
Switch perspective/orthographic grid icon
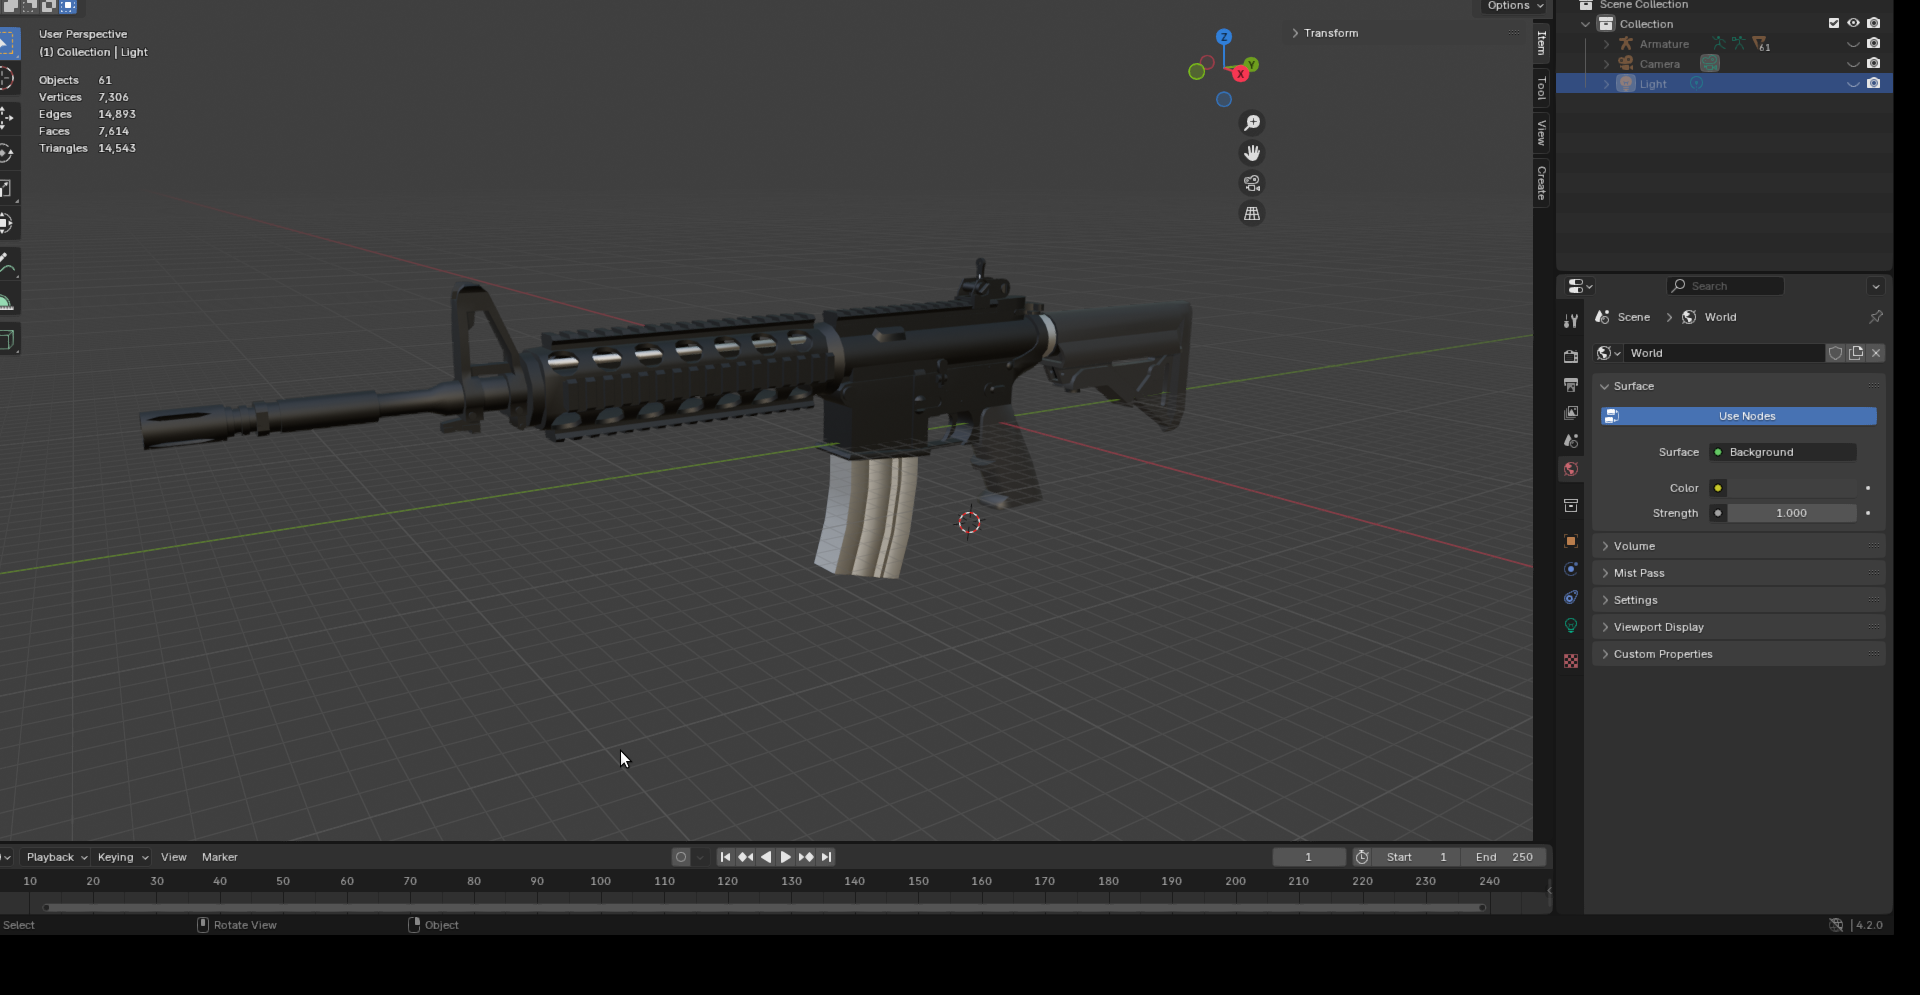[1251, 214]
